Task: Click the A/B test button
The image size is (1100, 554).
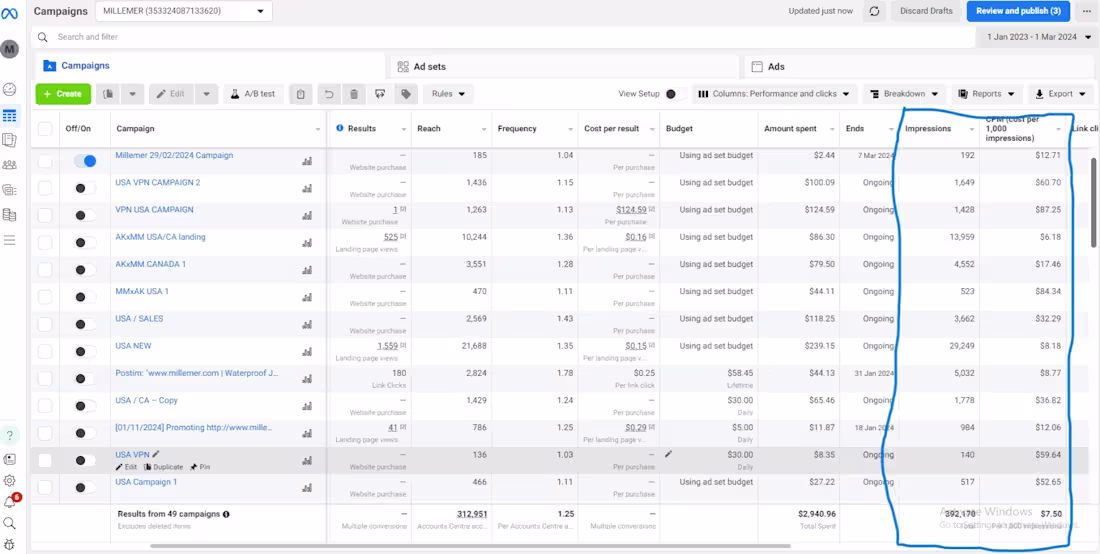Action: point(253,94)
